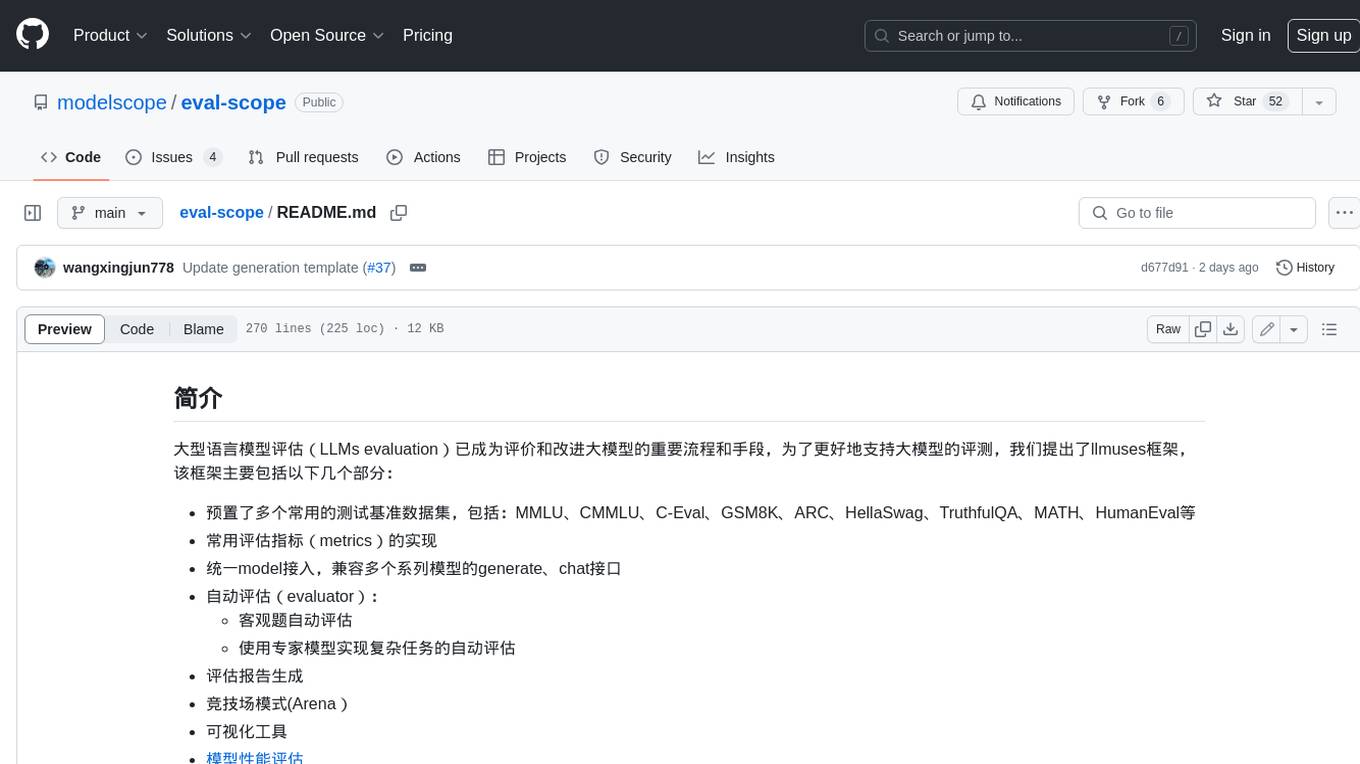The width and height of the screenshot is (1360, 764).
Task: Click the Notifications bell button
Action: (x=1016, y=102)
